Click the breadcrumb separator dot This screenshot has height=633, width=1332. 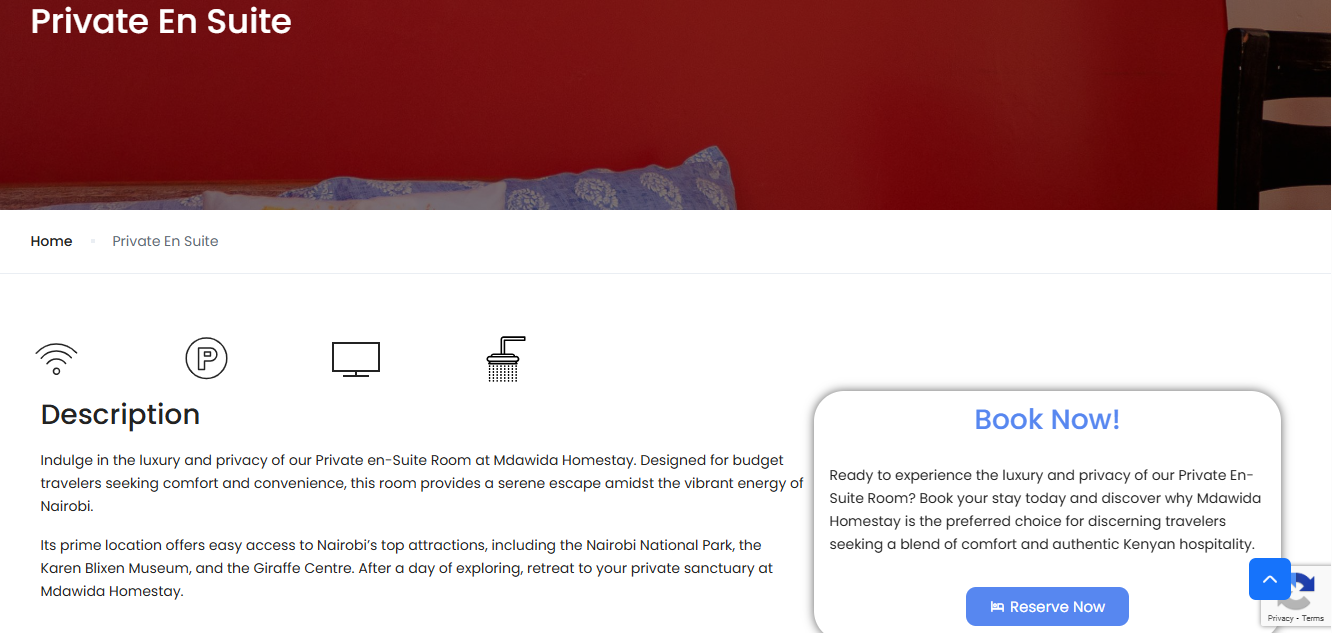click(93, 241)
